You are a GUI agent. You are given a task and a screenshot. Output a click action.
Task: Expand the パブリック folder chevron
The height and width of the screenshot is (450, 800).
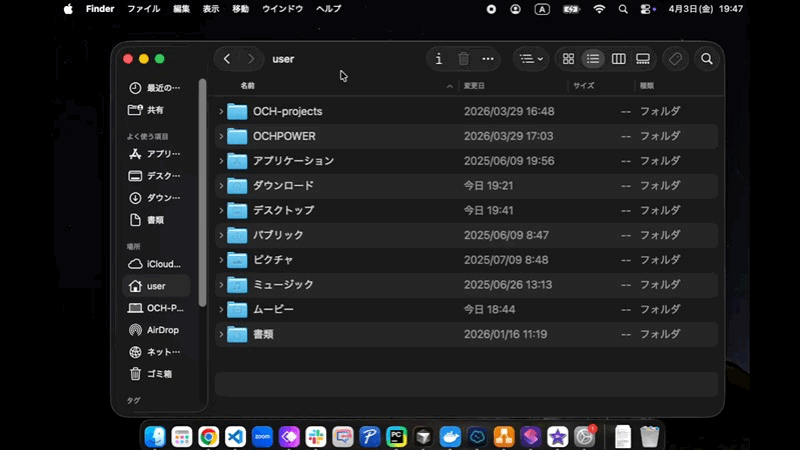point(221,235)
